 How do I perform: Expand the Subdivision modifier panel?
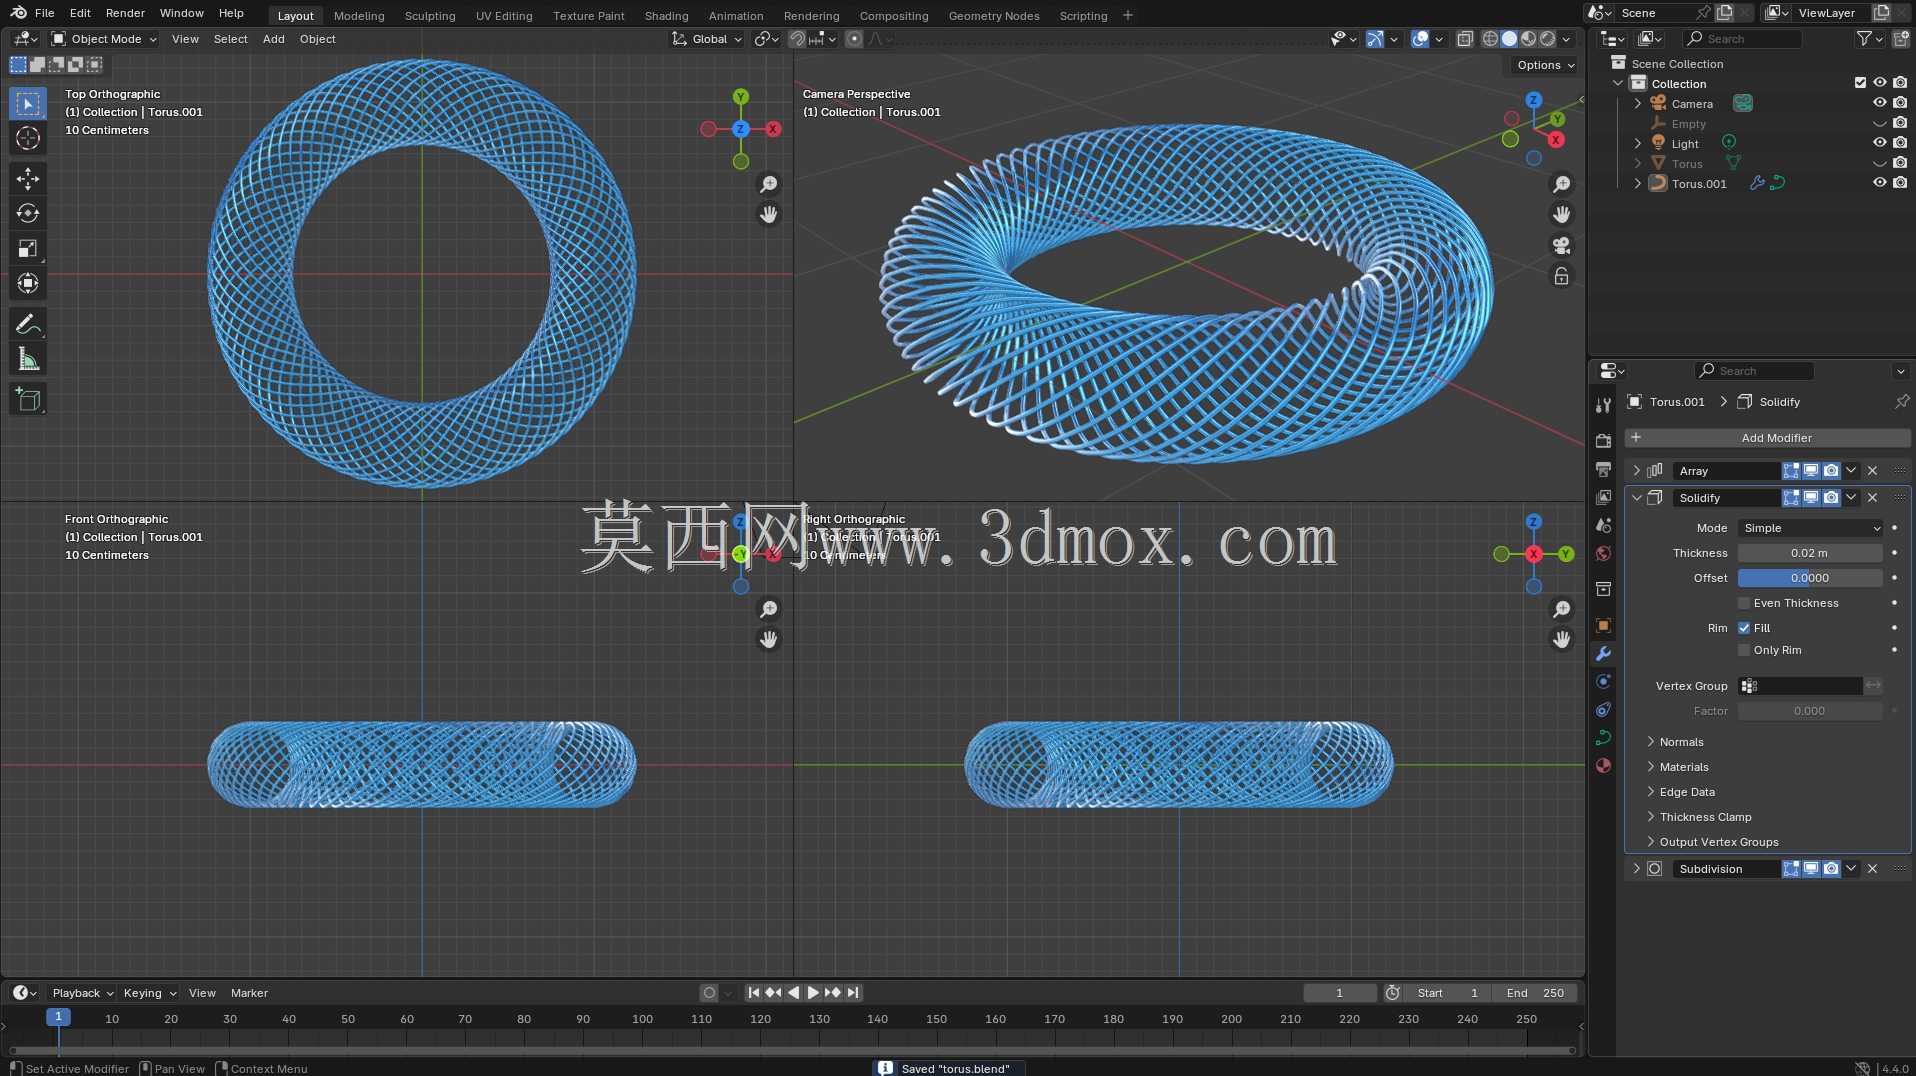pos(1636,869)
